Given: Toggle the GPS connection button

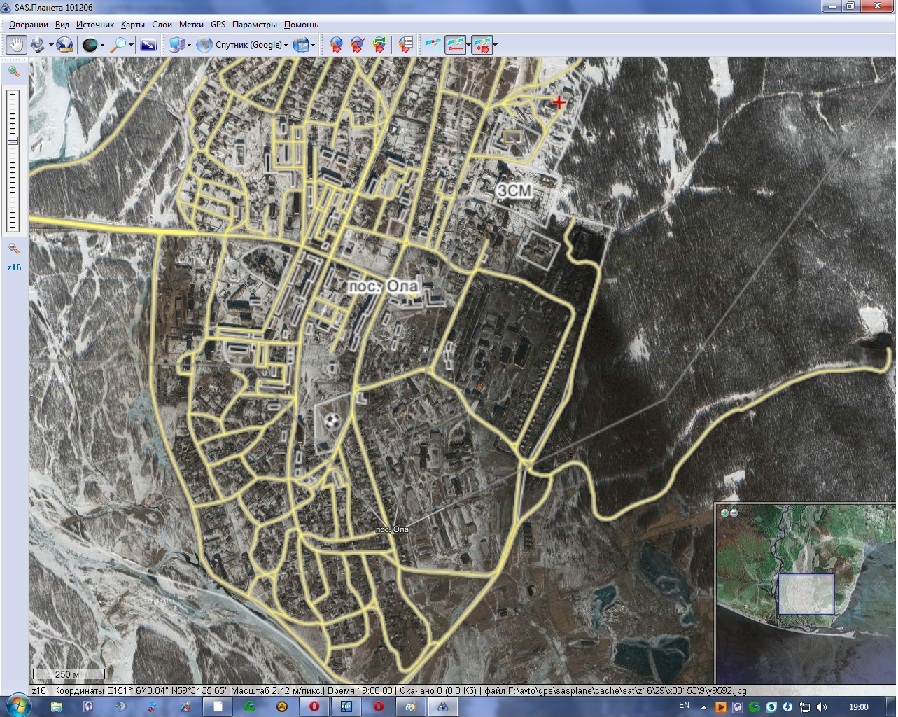Looking at the screenshot, I should pos(432,44).
